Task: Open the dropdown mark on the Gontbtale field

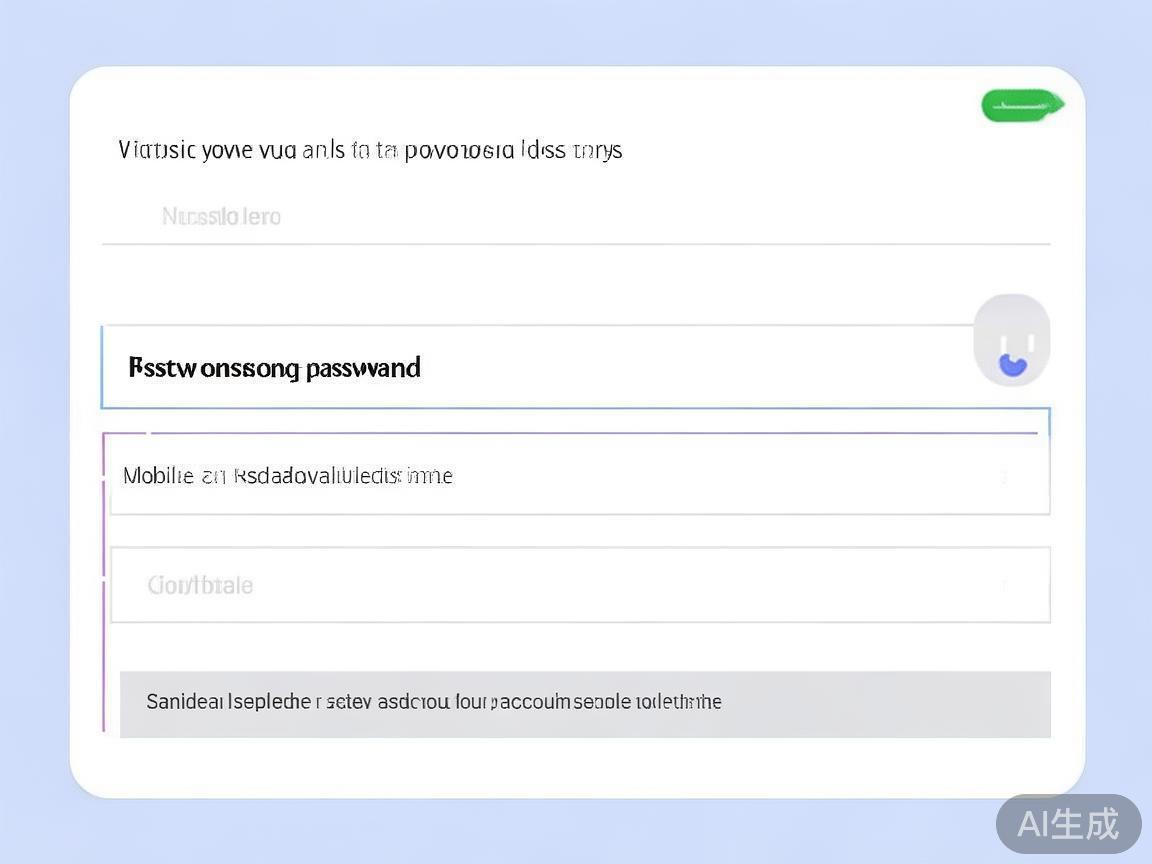Action: click(1004, 585)
